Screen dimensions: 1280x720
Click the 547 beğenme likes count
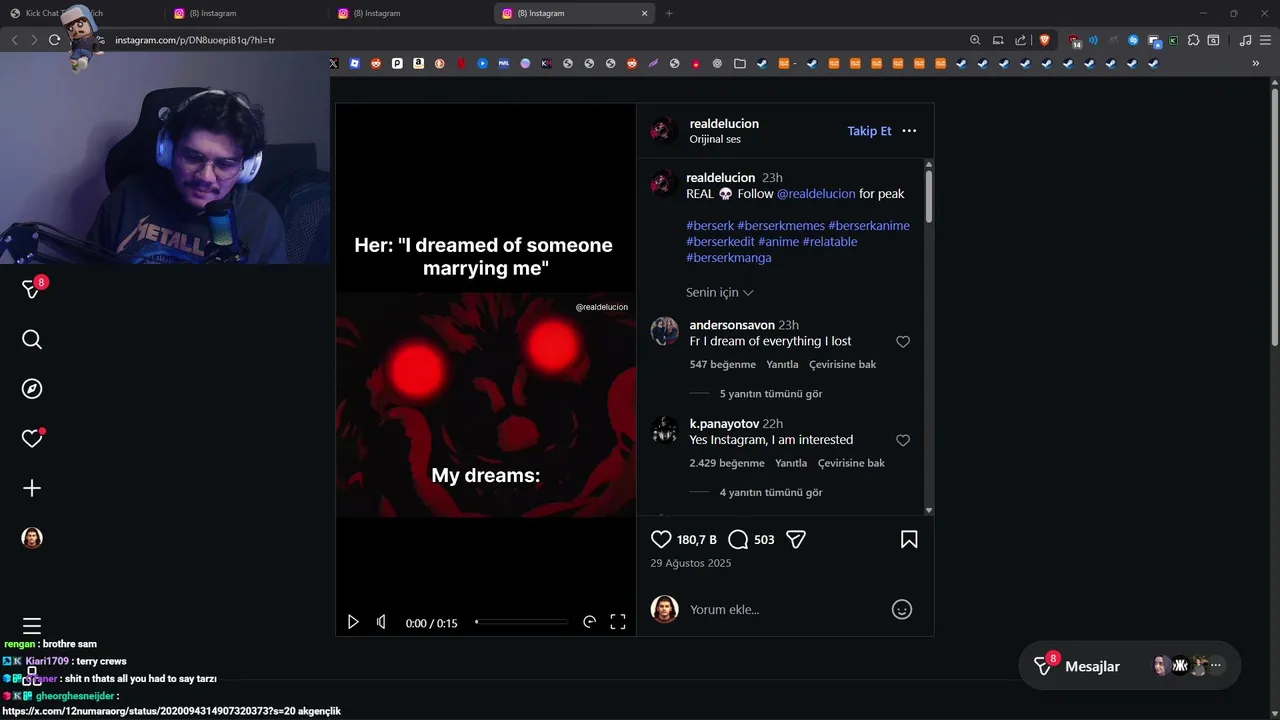point(722,364)
